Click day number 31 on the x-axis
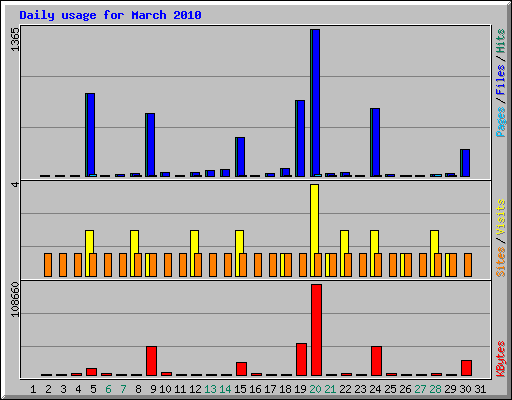This screenshot has height=400, width=512. (x=480, y=389)
